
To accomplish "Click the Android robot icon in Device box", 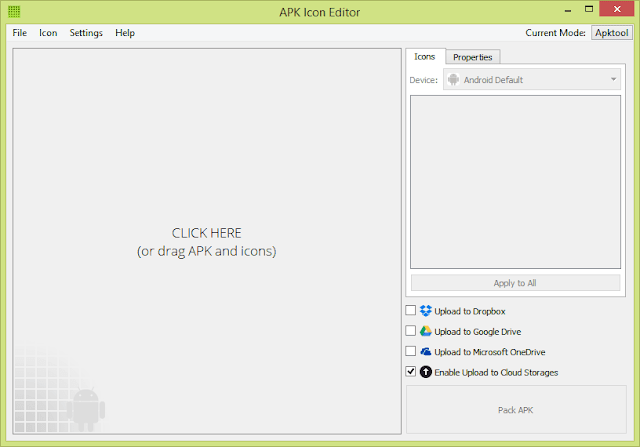I will (453, 80).
